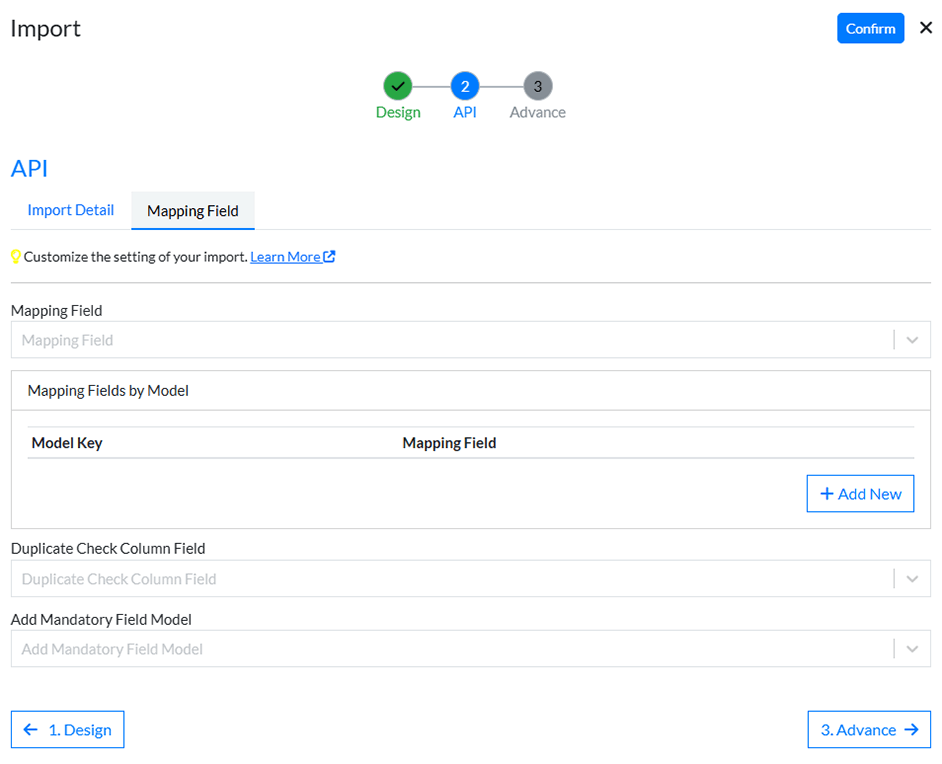Click the Add Mandatory Field Model input
This screenshot has width=942, height=764.
click(450, 649)
